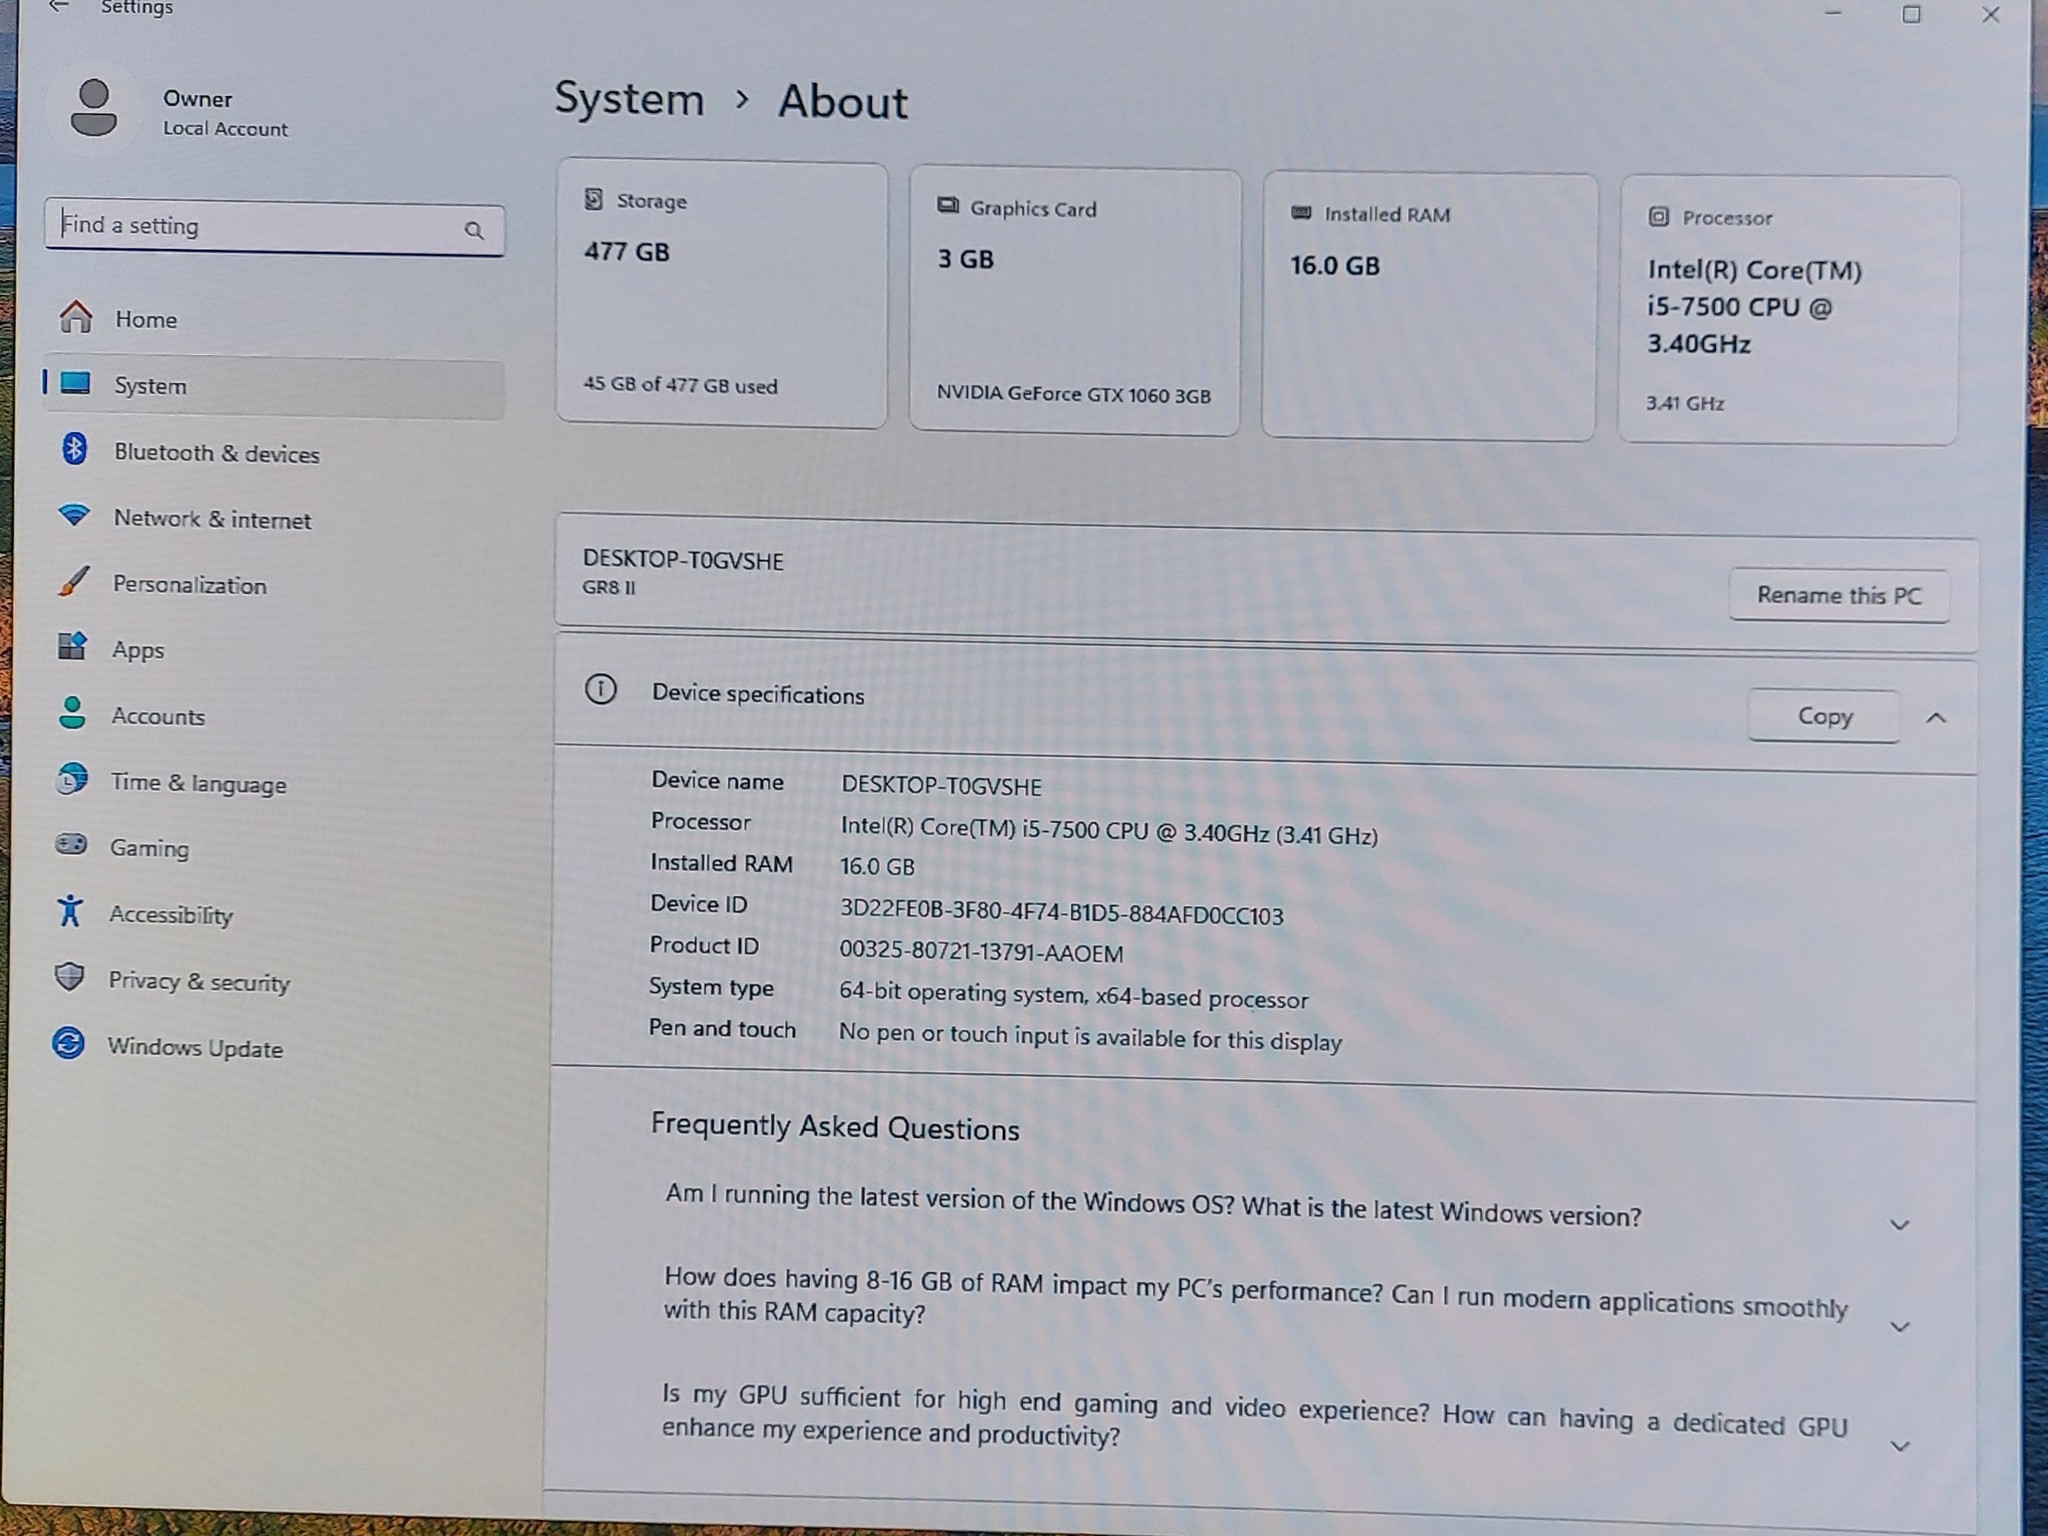
Task: Open Windows Update settings
Action: (x=195, y=1048)
